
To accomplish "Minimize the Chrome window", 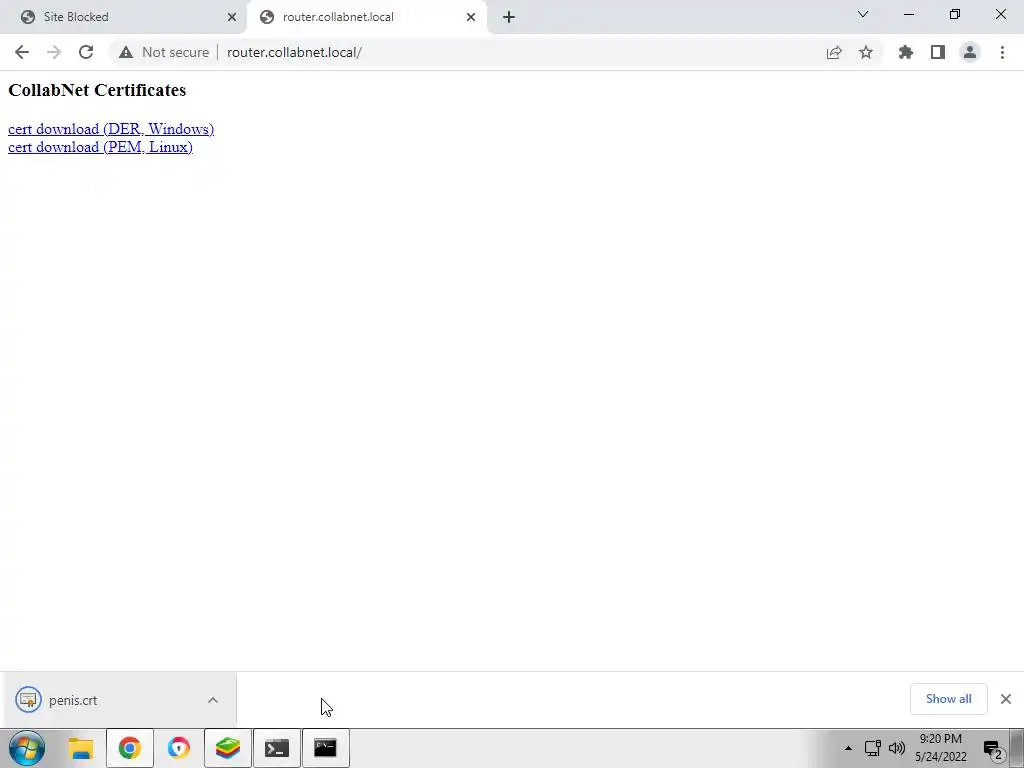I will (x=908, y=14).
